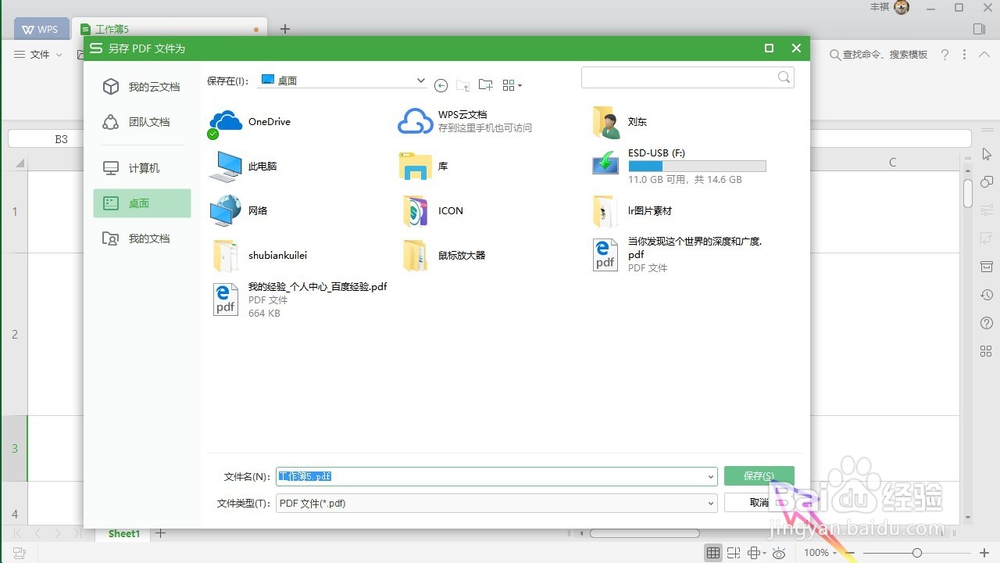The height and width of the screenshot is (563, 1000).
Task: Collapse the ribbon with the chevron
Action: pos(985,55)
